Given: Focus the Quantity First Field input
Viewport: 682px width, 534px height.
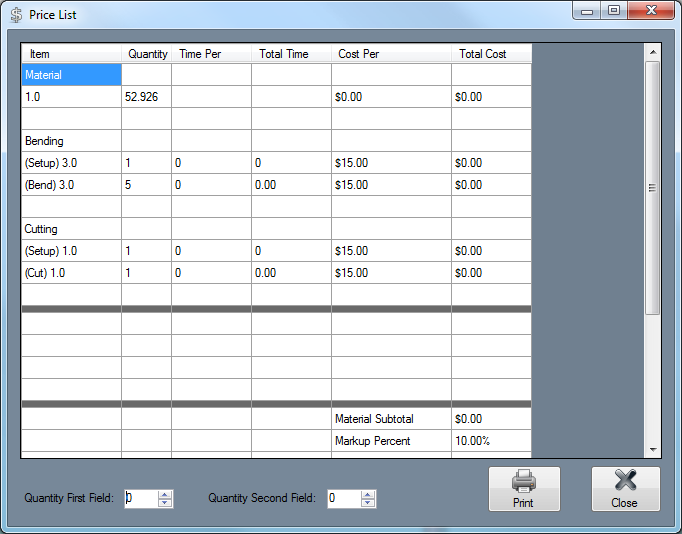Looking at the screenshot, I should 141,498.
